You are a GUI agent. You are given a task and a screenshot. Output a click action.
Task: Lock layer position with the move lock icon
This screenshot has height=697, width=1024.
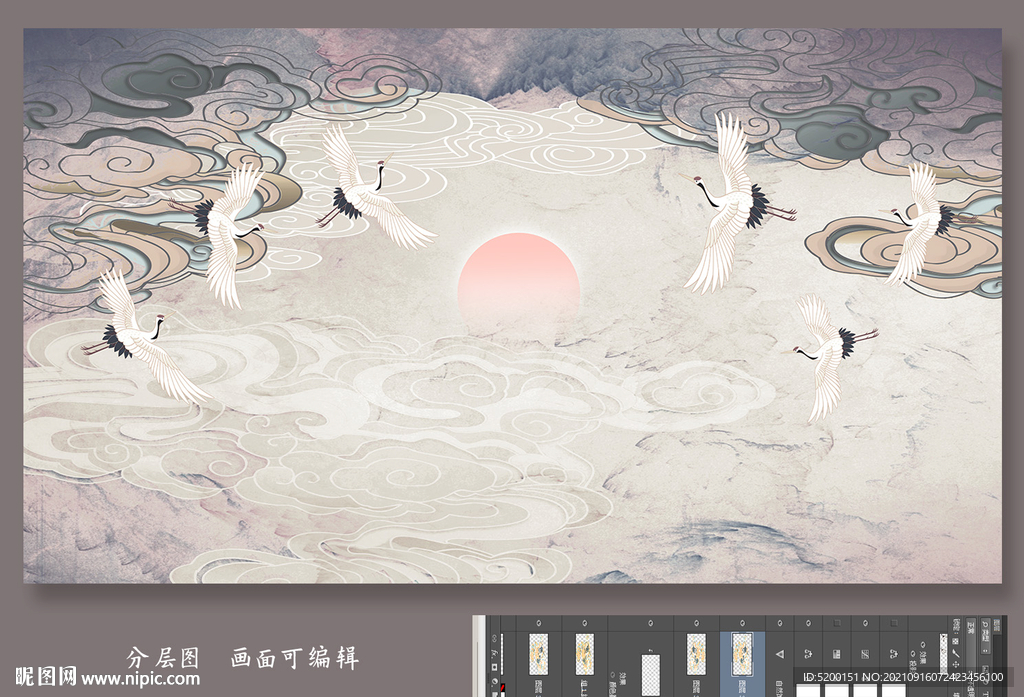pyautogui.click(x=956, y=665)
